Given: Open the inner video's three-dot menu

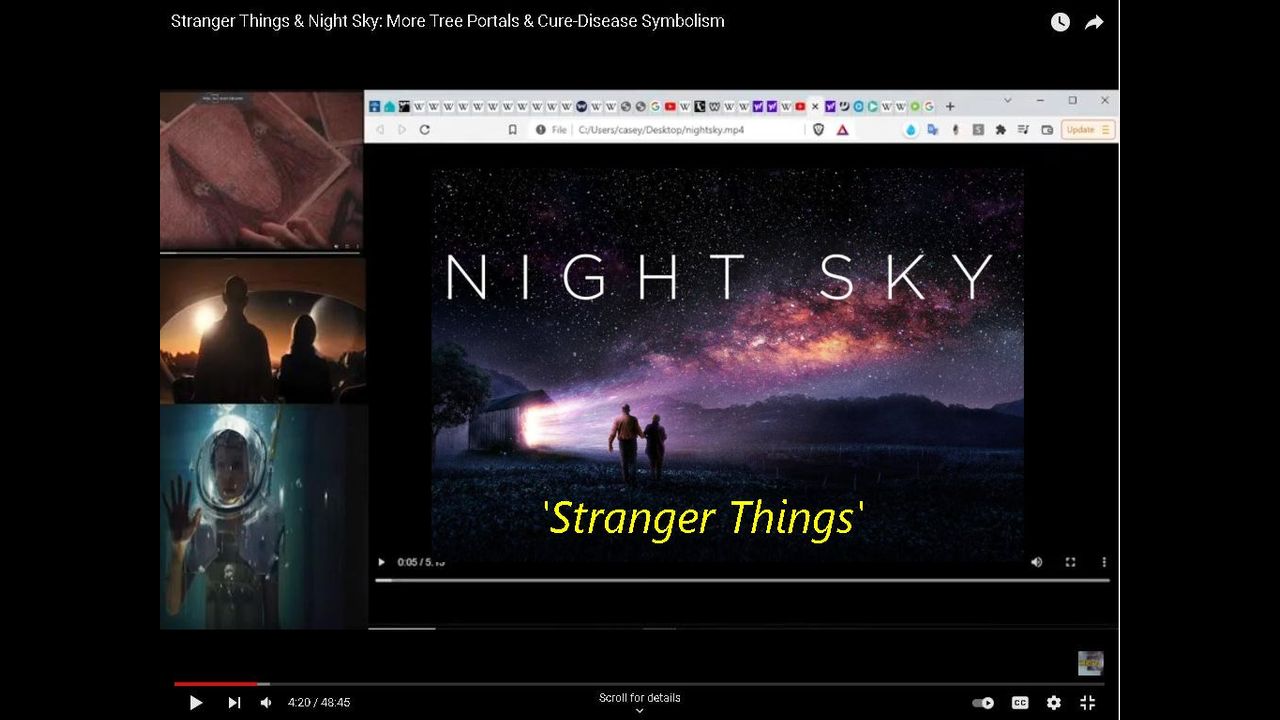Looking at the screenshot, I should 1104,562.
